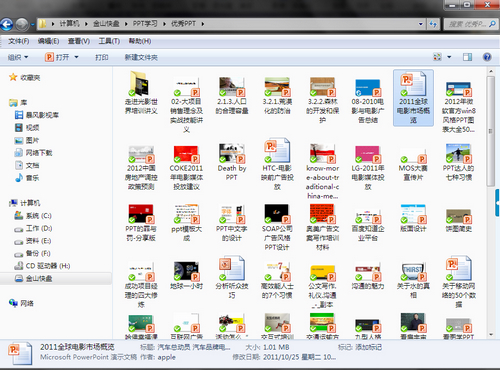
Task: Open the 编辑(E) menu
Action: point(48,41)
